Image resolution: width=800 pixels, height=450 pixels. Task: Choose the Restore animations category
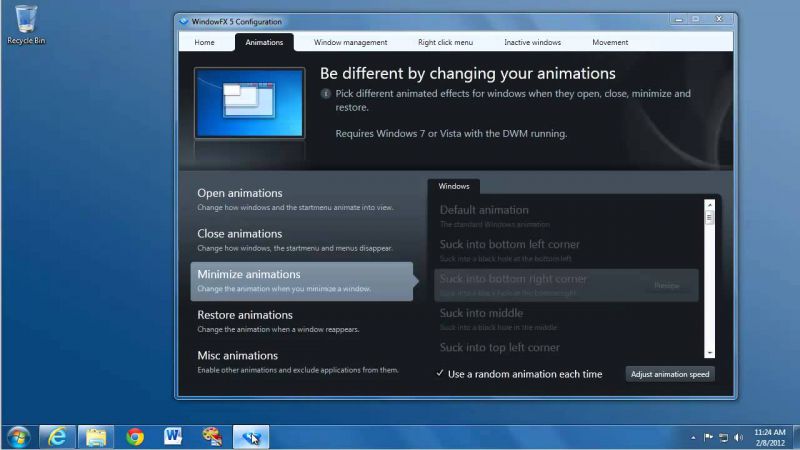tap(302, 321)
